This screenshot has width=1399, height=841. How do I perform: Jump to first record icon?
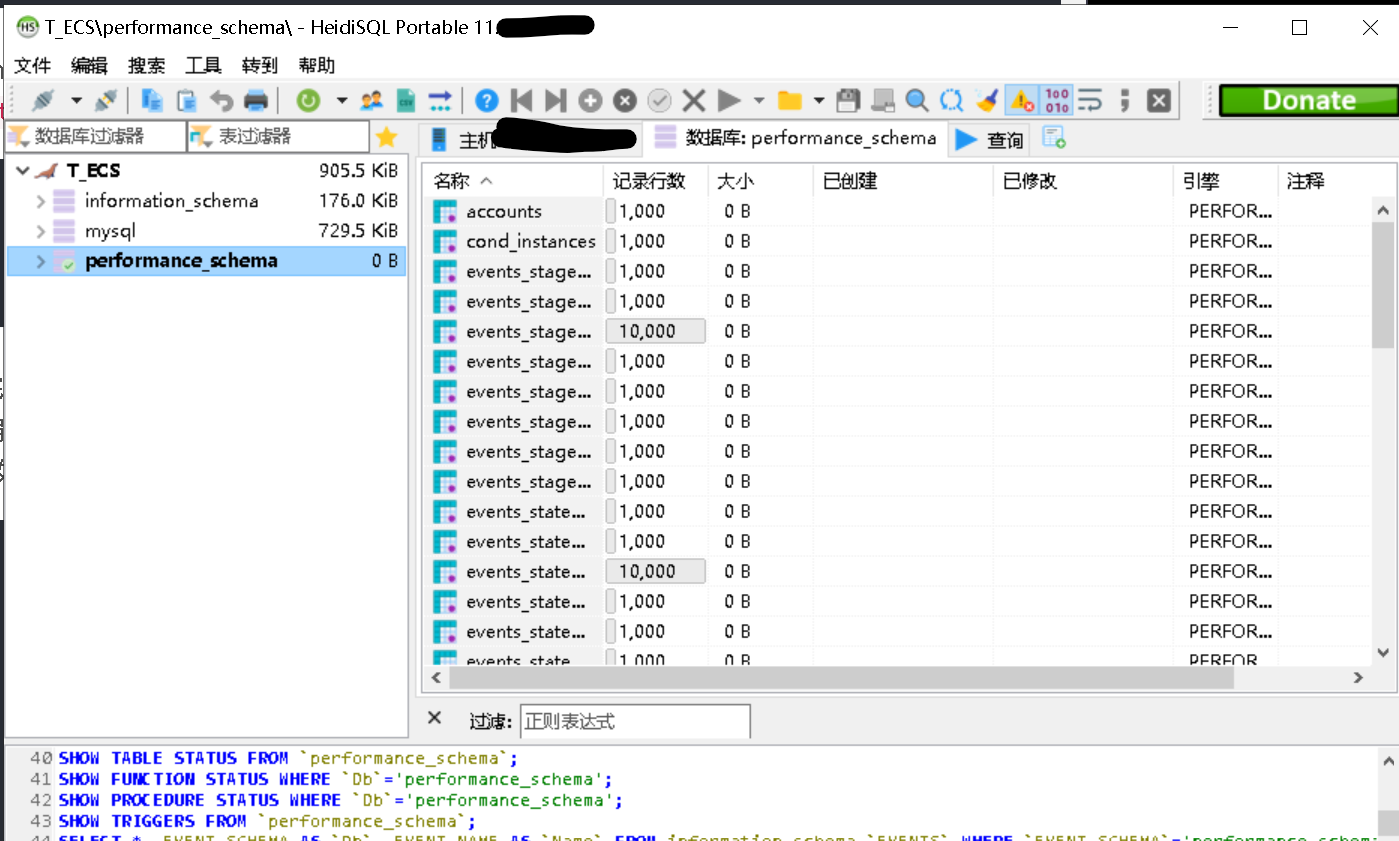tap(521, 100)
